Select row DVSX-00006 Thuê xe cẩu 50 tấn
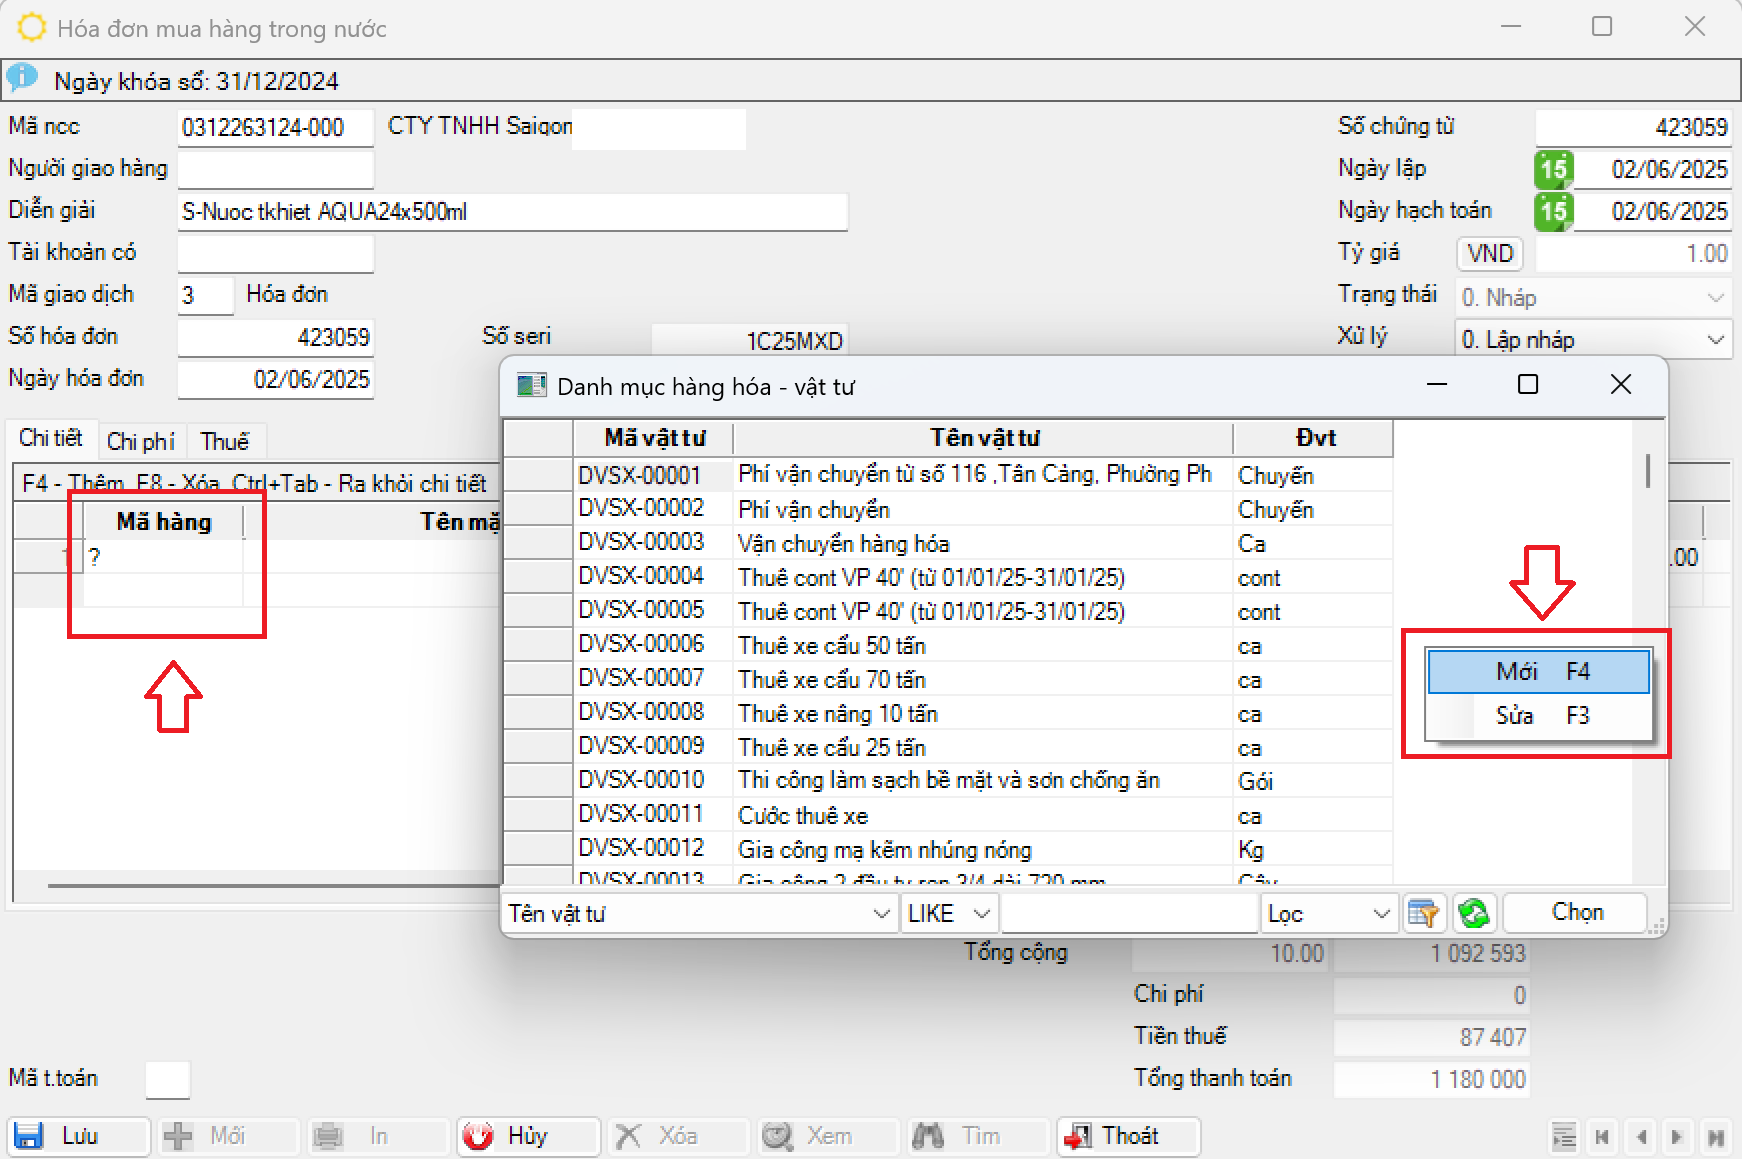 [831, 646]
